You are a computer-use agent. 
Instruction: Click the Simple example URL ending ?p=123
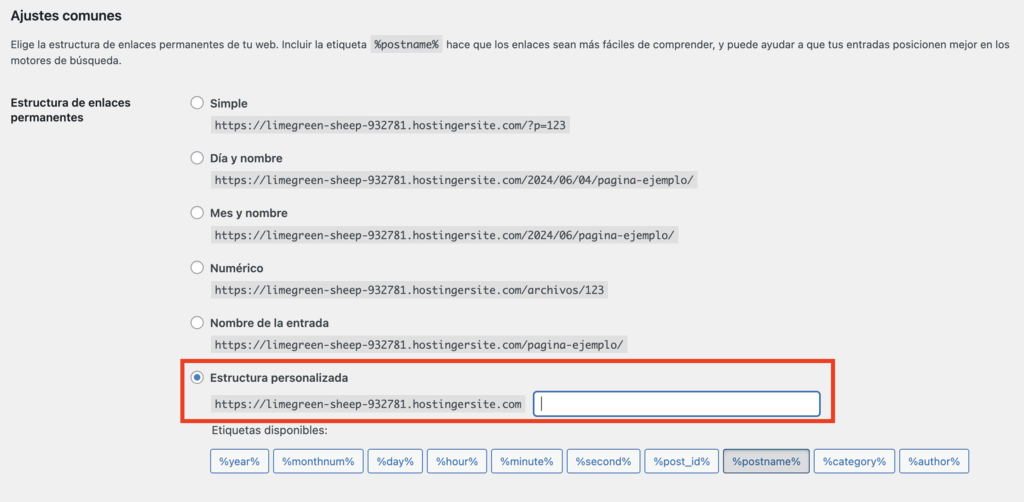[391, 125]
